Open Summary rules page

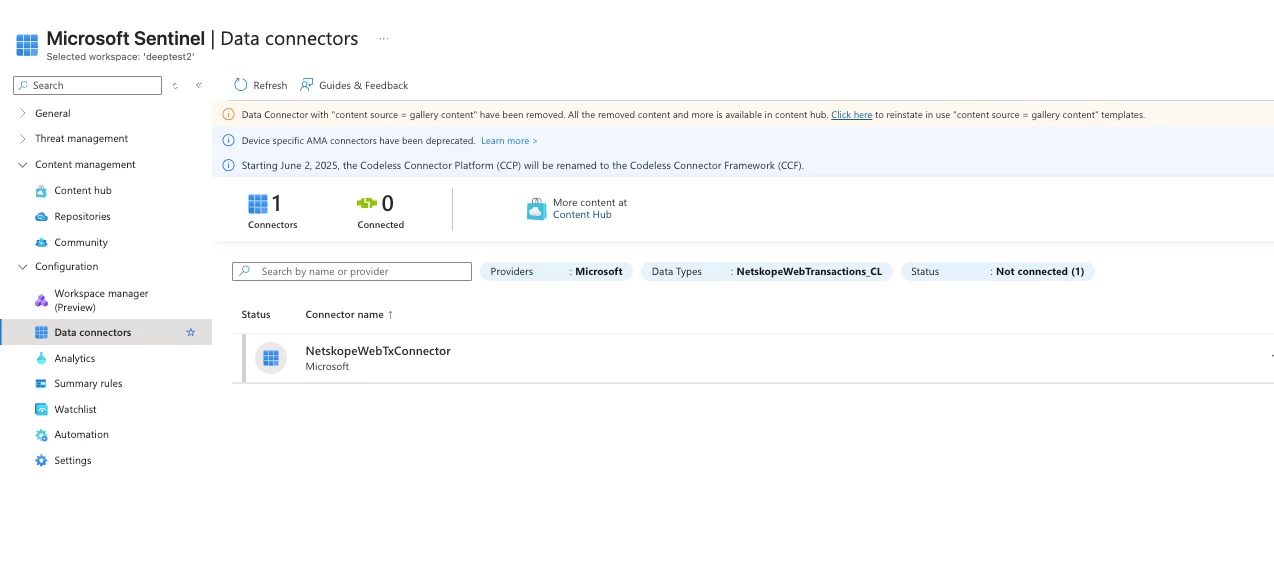click(x=88, y=384)
